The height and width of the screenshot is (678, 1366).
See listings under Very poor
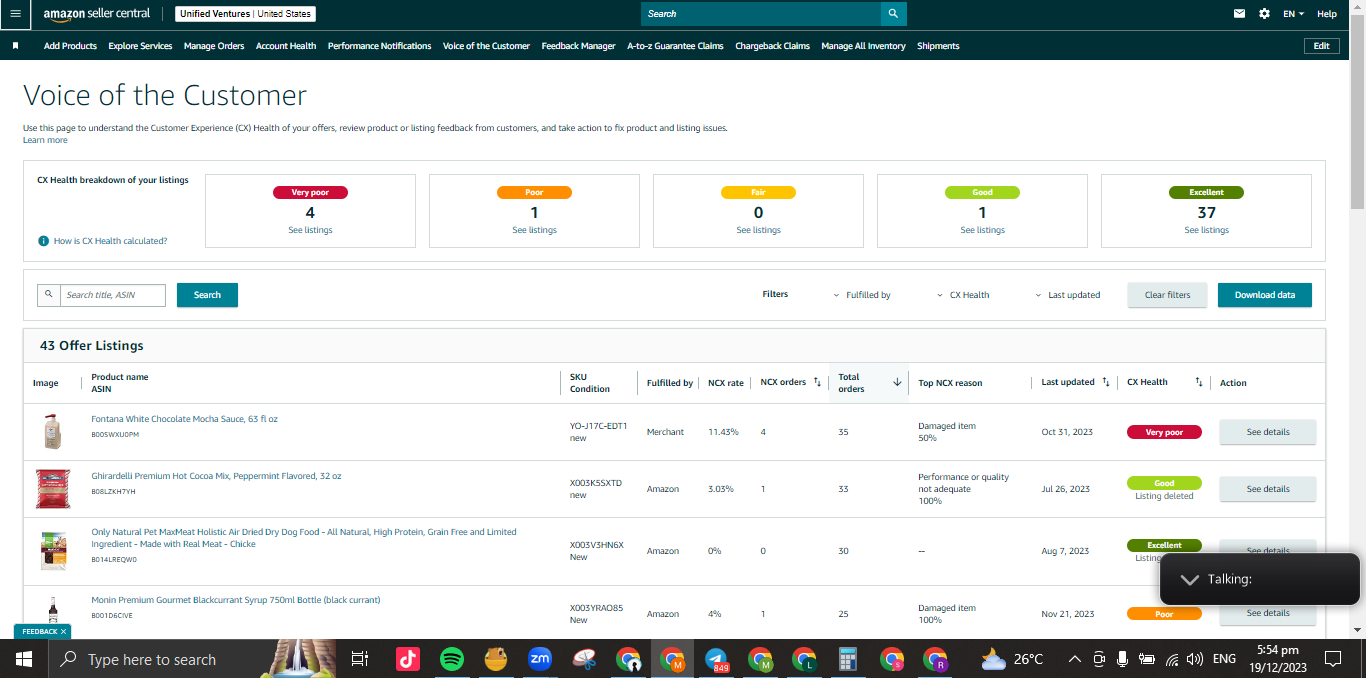pos(310,230)
